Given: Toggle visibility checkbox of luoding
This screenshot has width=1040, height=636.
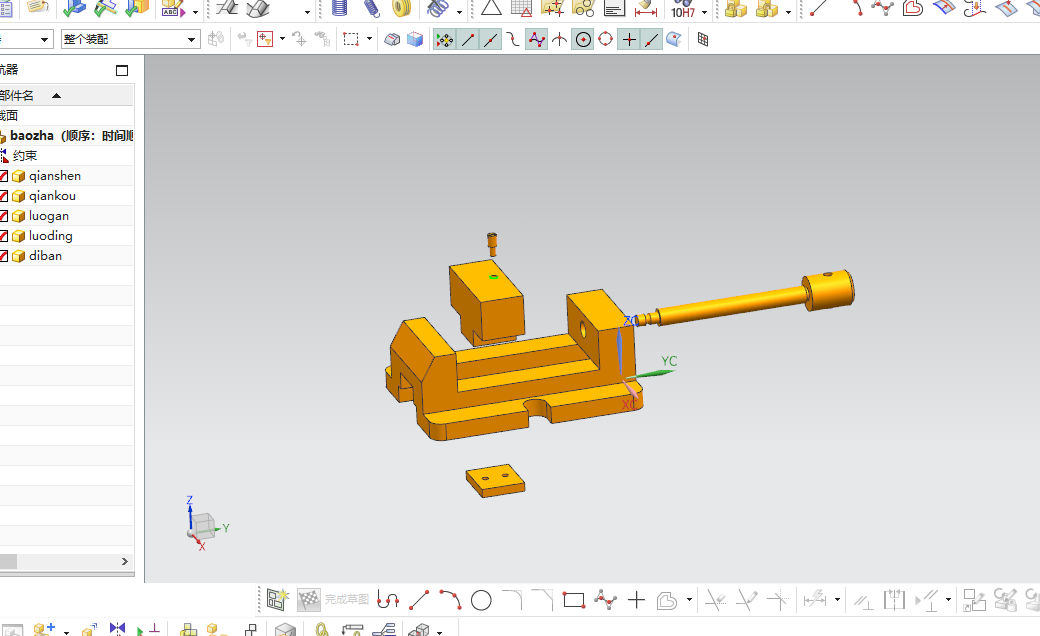Looking at the screenshot, I should [3, 235].
